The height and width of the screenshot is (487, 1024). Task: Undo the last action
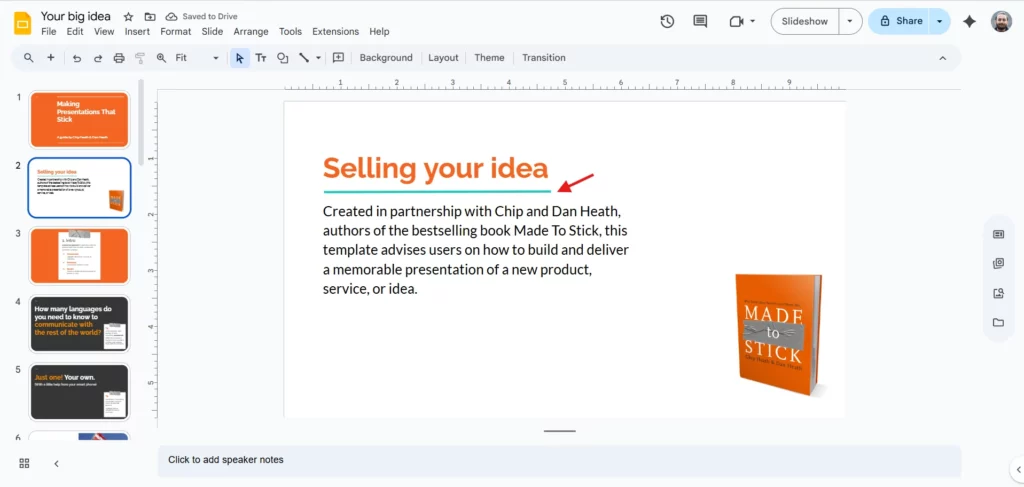(x=76, y=58)
